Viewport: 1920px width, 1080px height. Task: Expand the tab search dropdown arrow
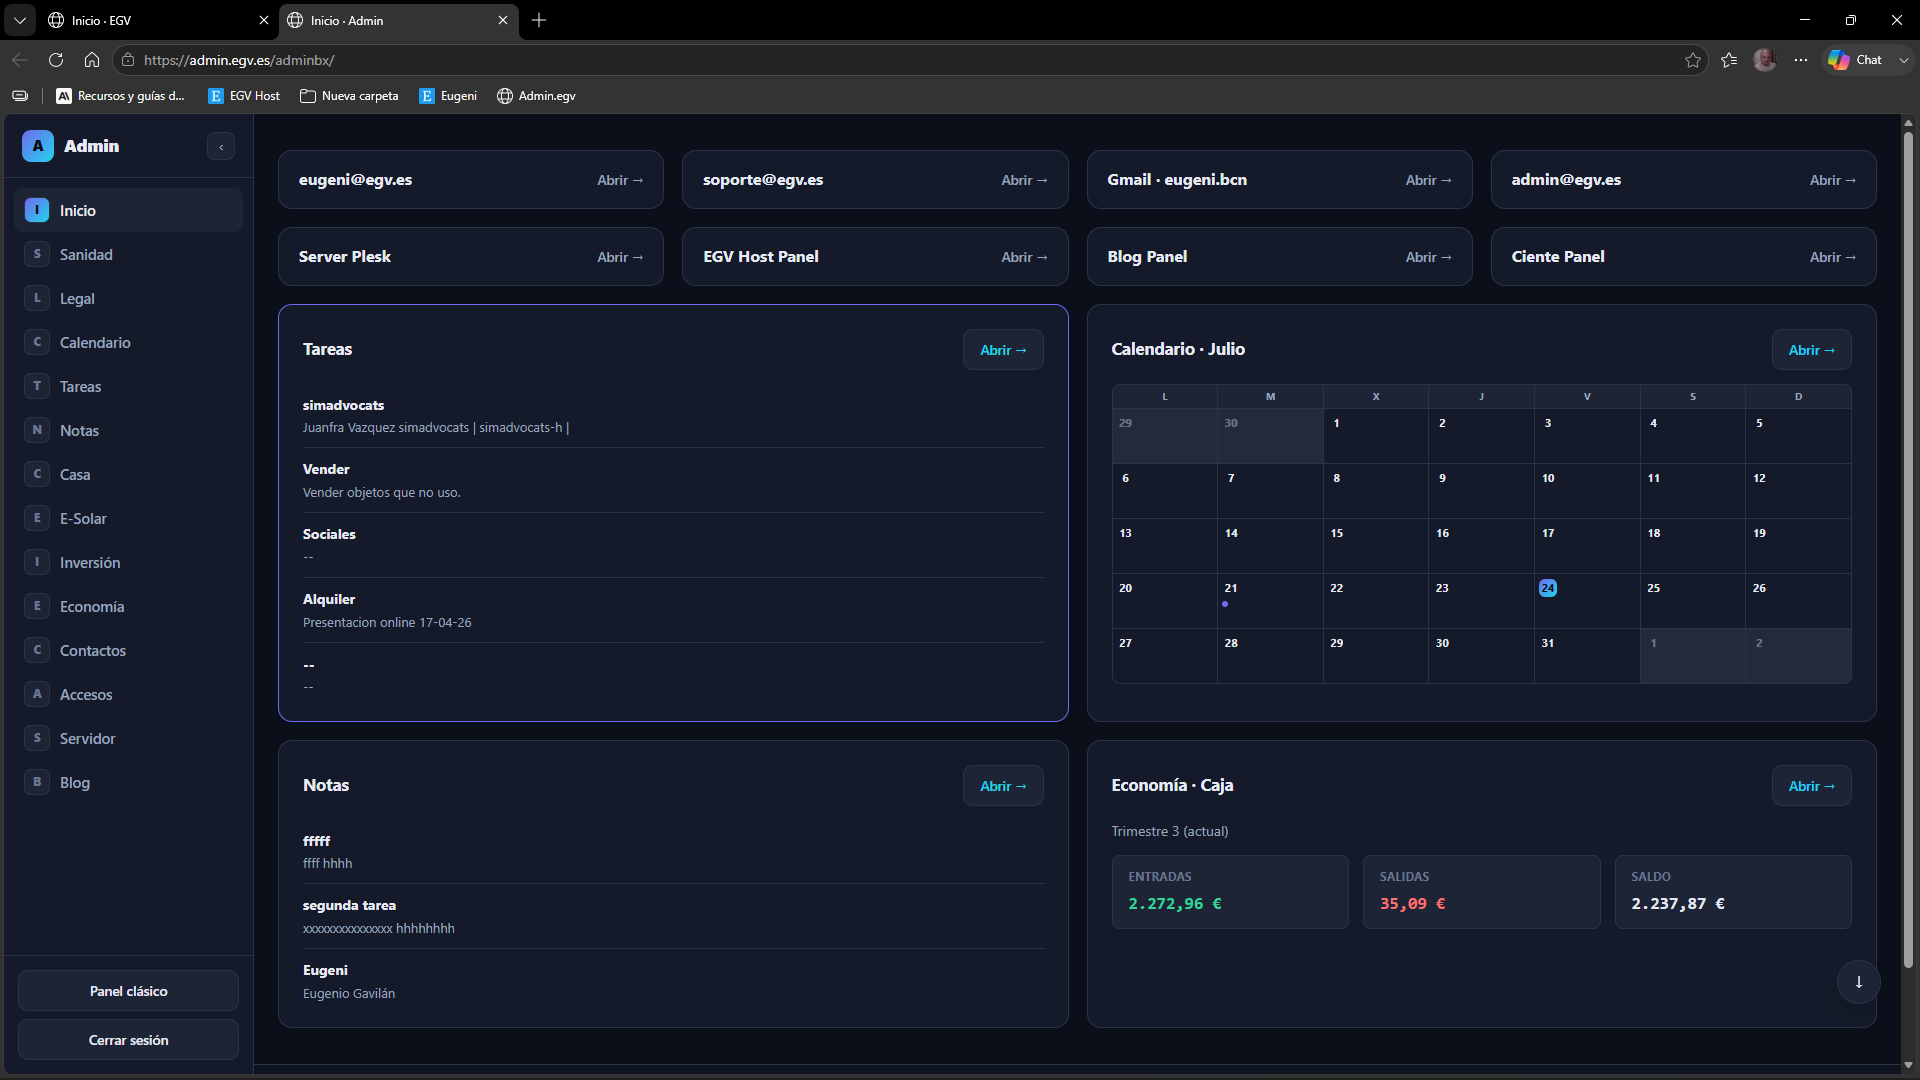coord(20,20)
